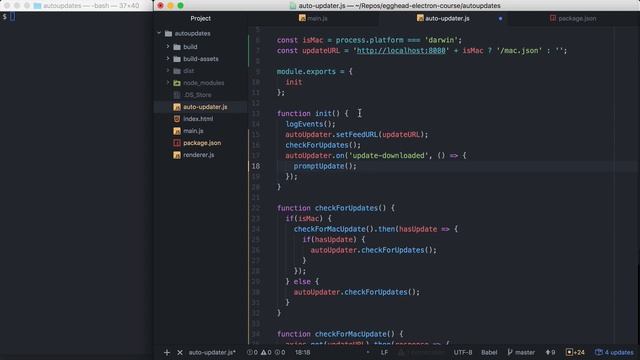Click the renderer.js file icon
The image size is (640, 360).
pyautogui.click(x=177, y=155)
